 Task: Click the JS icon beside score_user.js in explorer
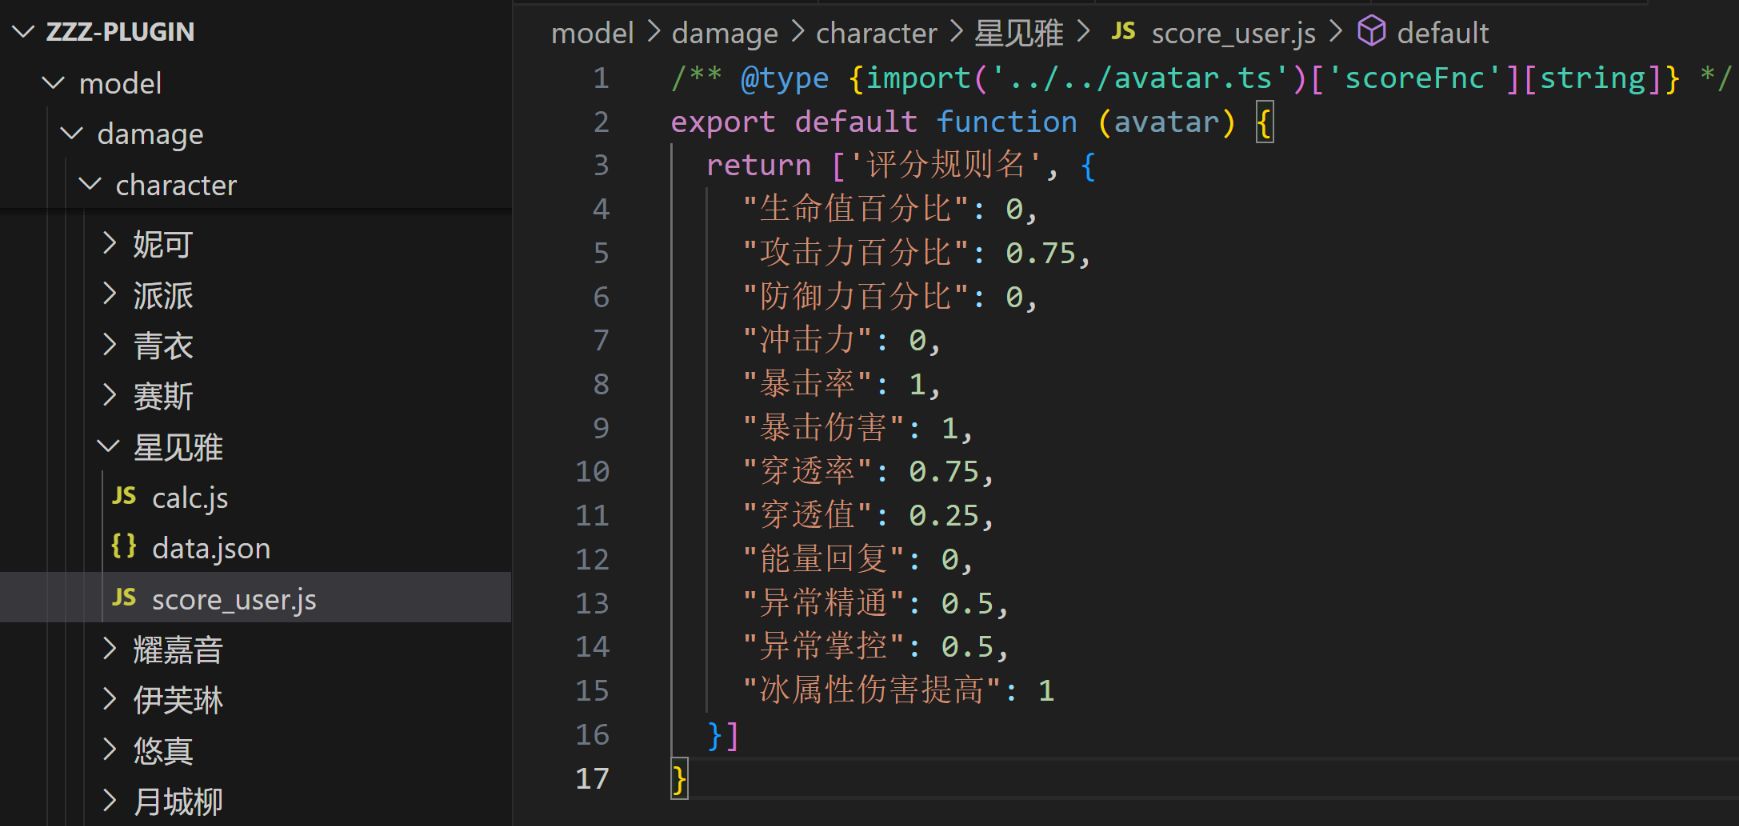click(124, 598)
